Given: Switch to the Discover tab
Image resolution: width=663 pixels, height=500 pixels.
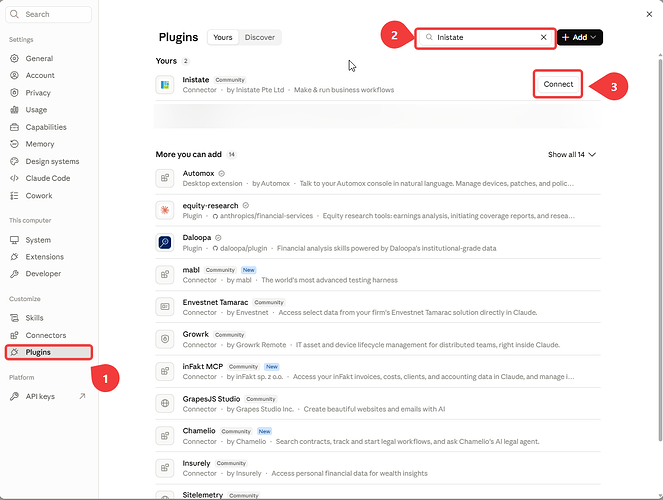Looking at the screenshot, I should pos(260,37).
